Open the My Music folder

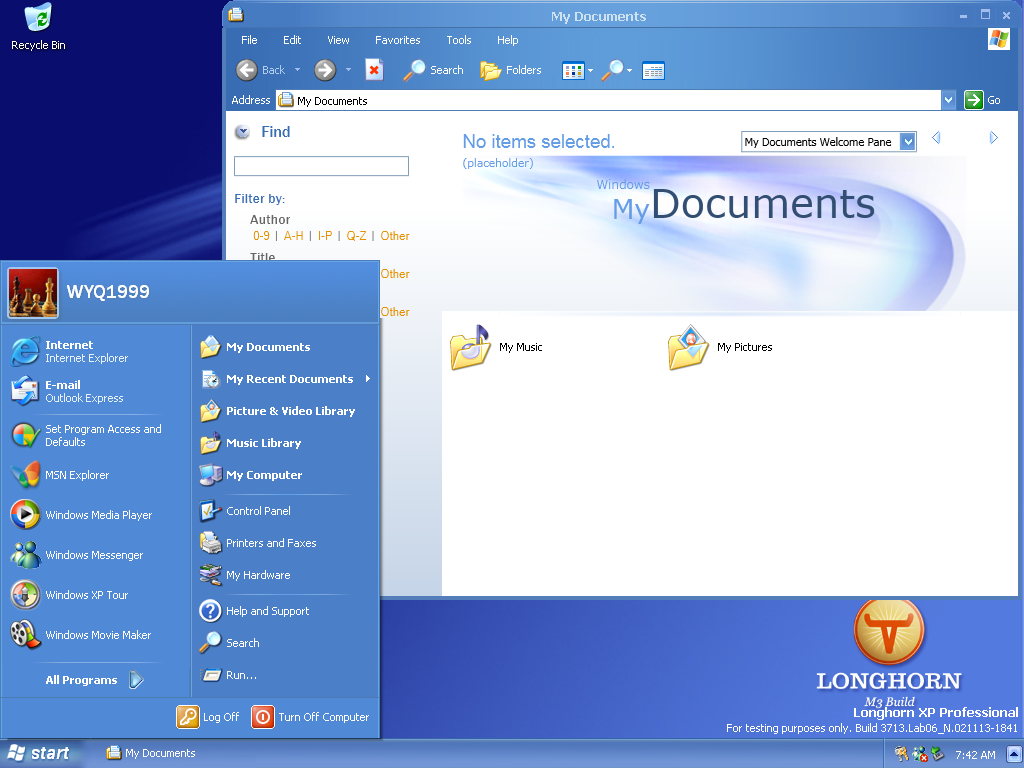pos(498,347)
